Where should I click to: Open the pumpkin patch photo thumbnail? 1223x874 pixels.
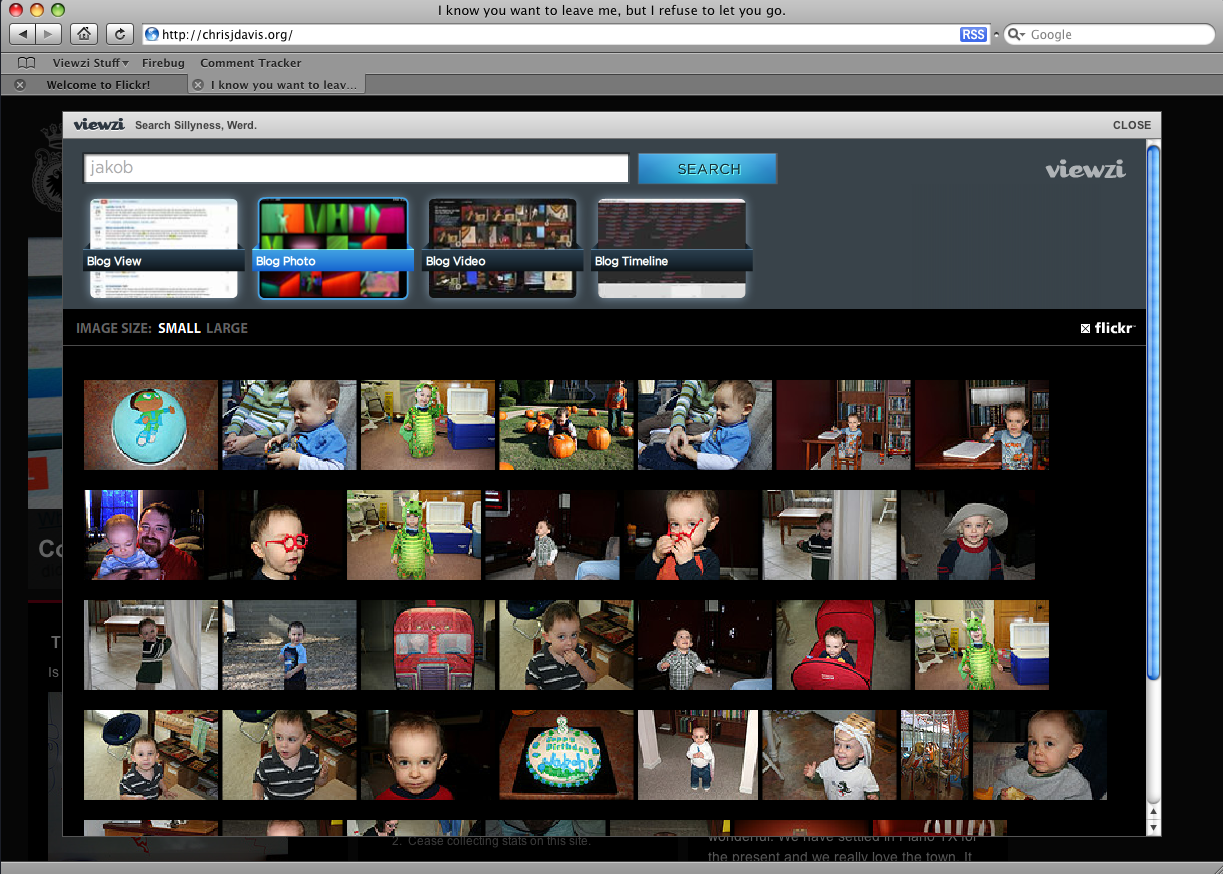(x=566, y=425)
